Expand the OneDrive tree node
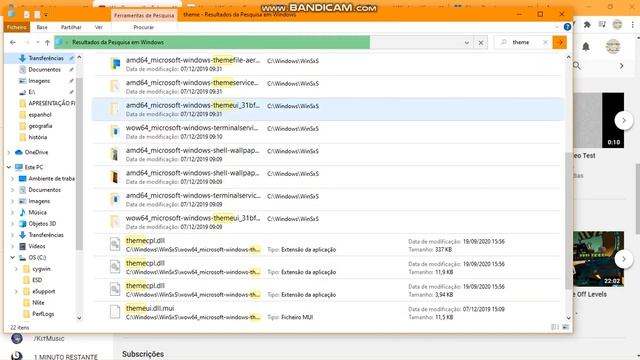 click(x=9, y=152)
